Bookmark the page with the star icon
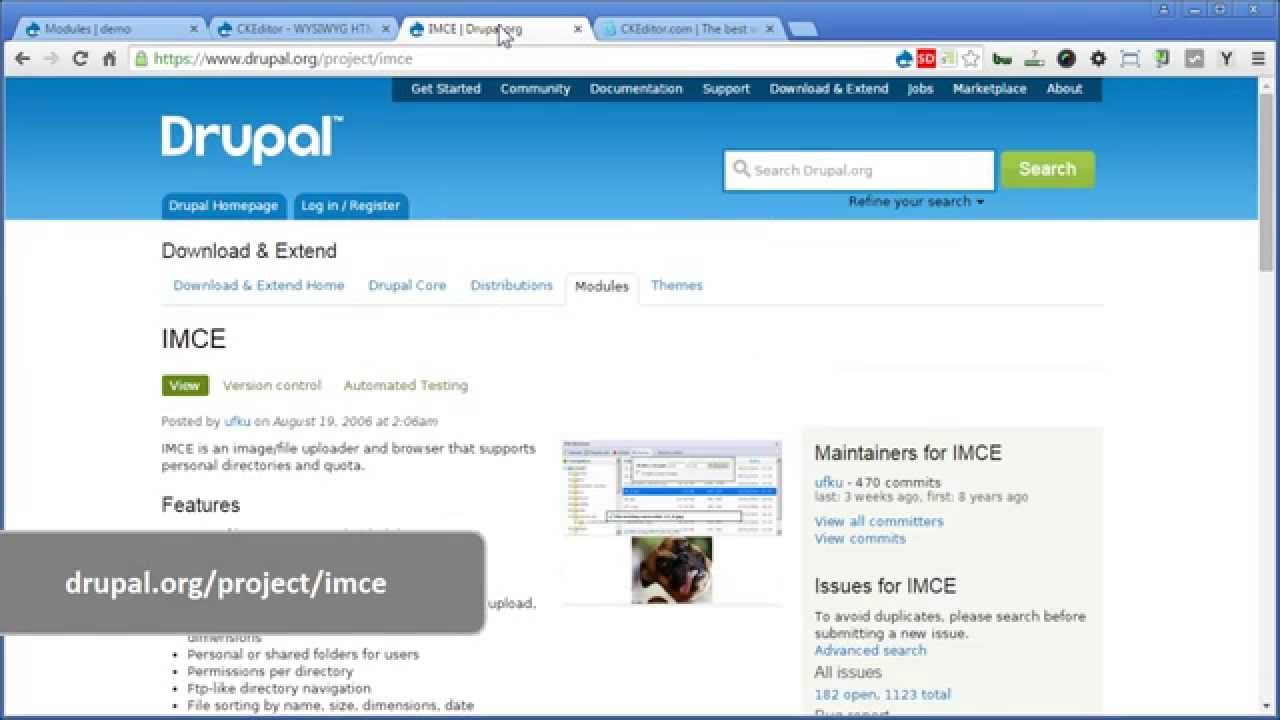Image resolution: width=1280 pixels, height=720 pixels. tap(970, 59)
